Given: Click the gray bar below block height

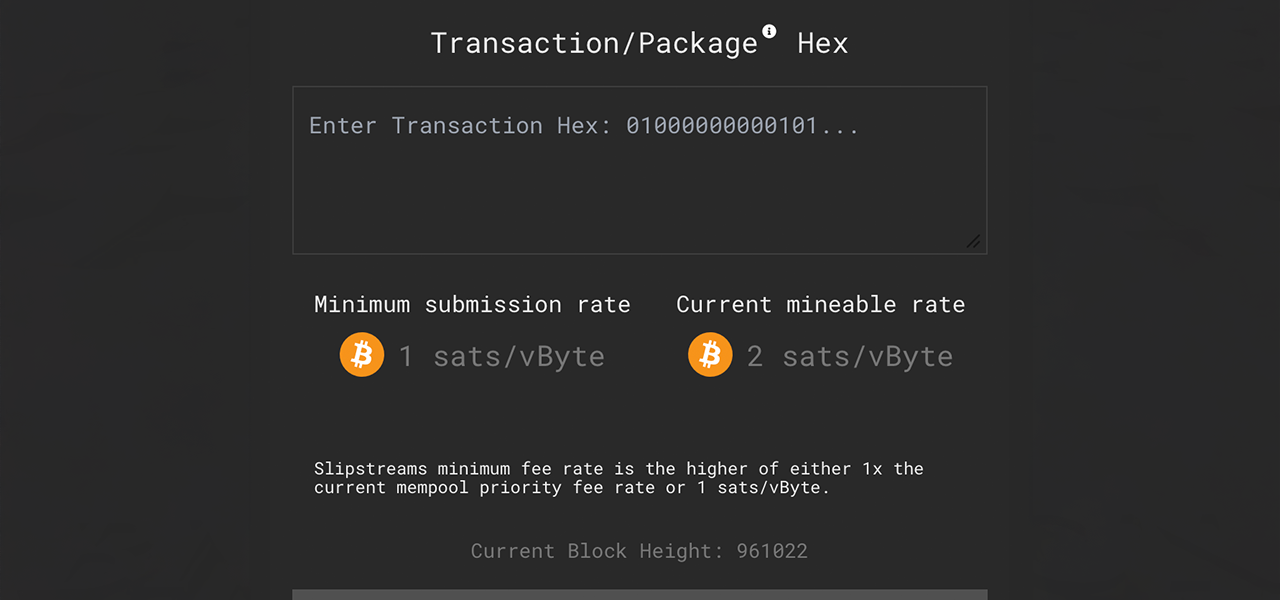Looking at the screenshot, I should [640, 595].
